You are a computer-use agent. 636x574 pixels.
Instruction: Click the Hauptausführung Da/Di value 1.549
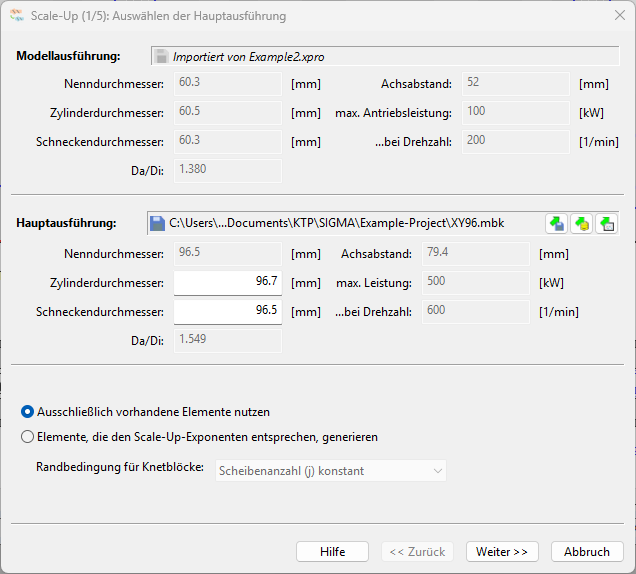(228, 341)
